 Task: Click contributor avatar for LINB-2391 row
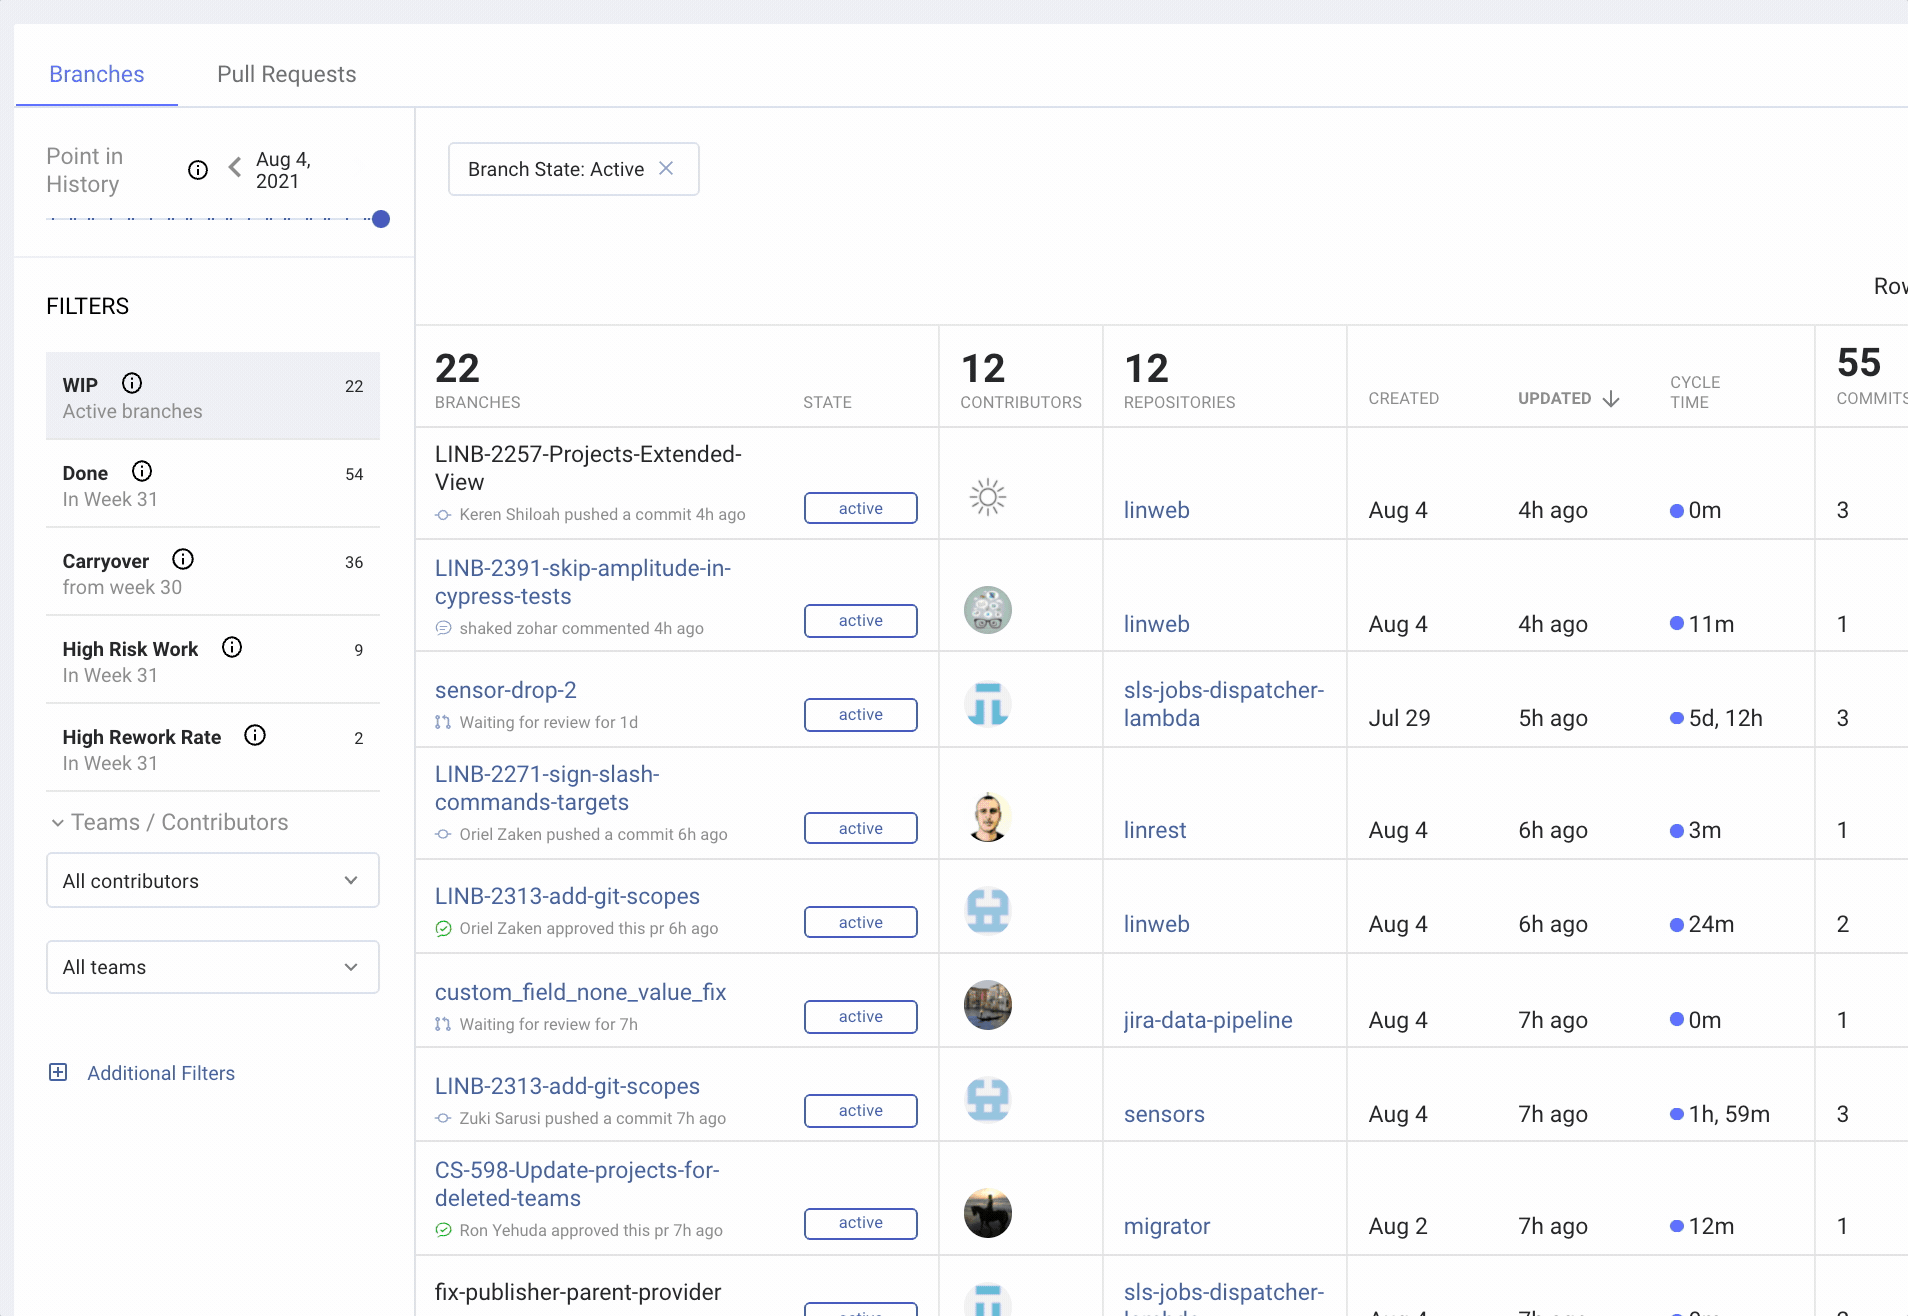988,610
